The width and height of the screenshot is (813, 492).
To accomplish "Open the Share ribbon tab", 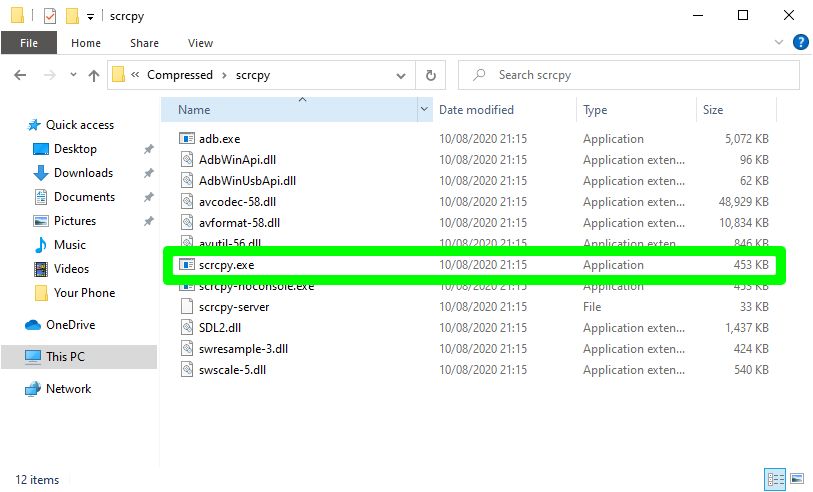I will coord(144,43).
